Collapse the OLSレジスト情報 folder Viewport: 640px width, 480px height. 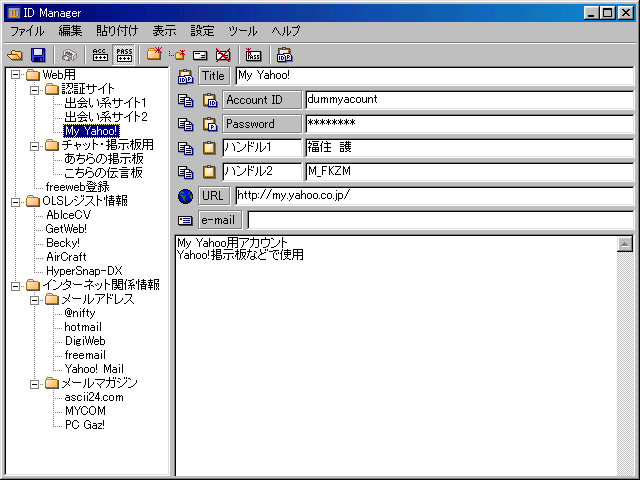point(16,202)
